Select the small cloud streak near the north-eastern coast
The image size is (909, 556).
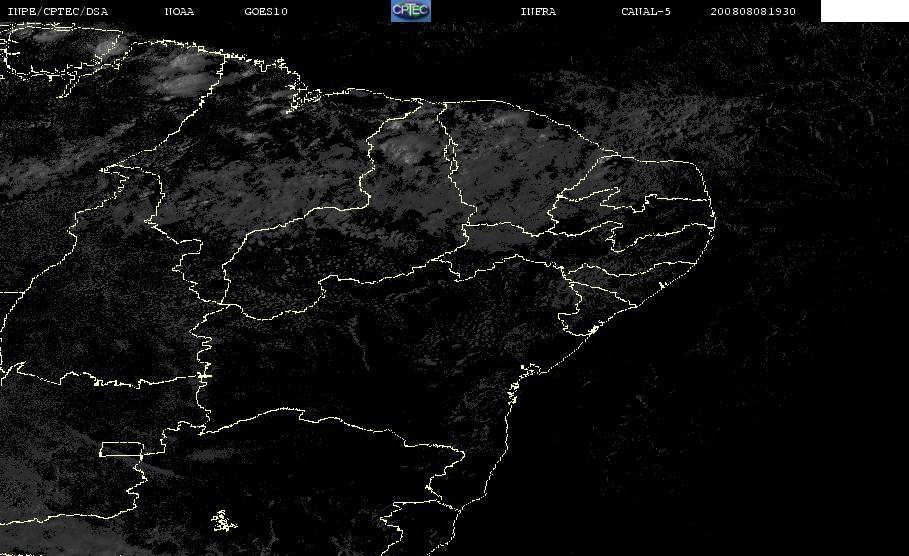(x=509, y=121)
